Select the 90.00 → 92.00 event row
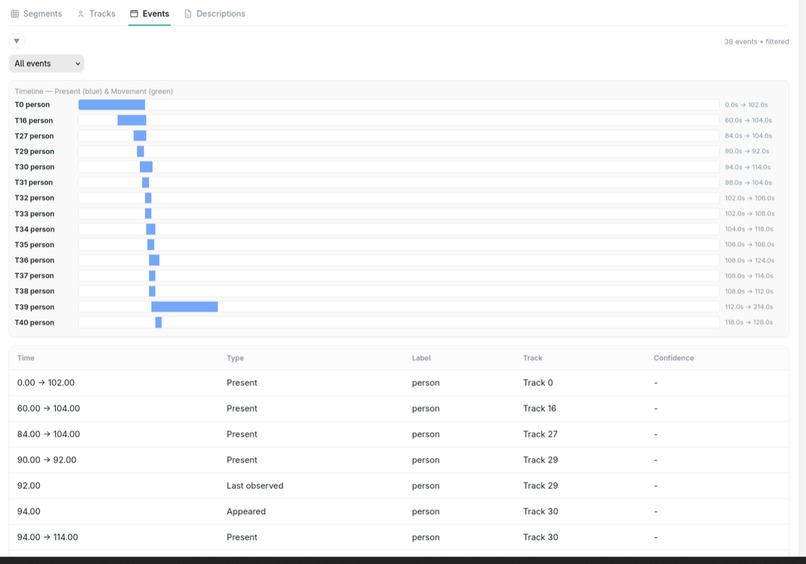Image resolution: width=806 pixels, height=564 pixels. tap(398, 460)
